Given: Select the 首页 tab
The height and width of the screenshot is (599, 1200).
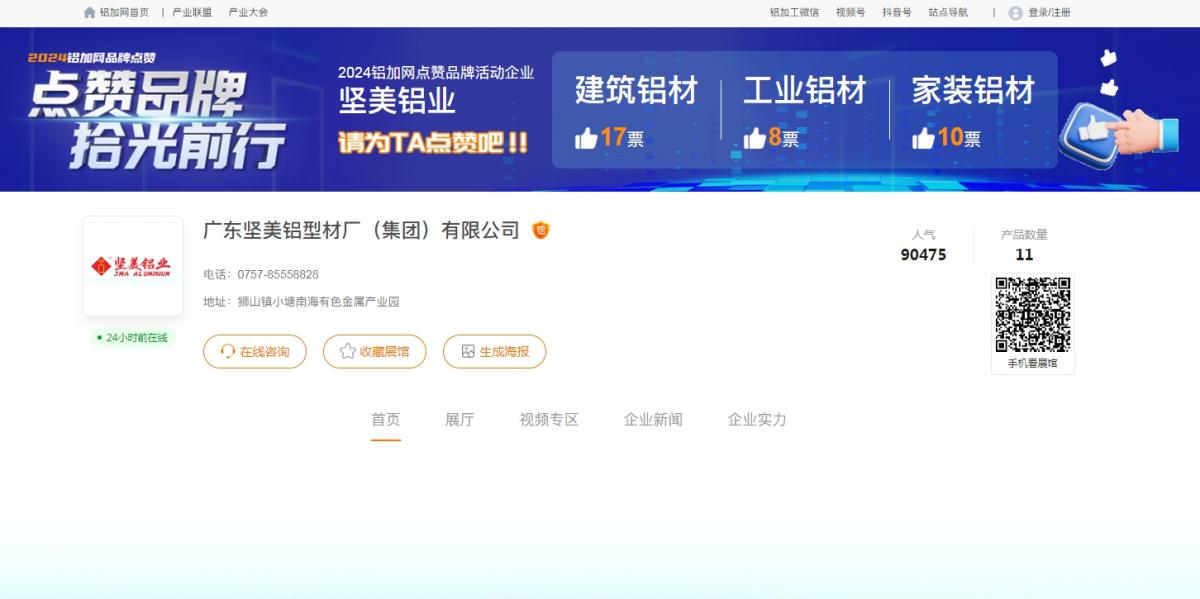Looking at the screenshot, I should (x=386, y=420).
